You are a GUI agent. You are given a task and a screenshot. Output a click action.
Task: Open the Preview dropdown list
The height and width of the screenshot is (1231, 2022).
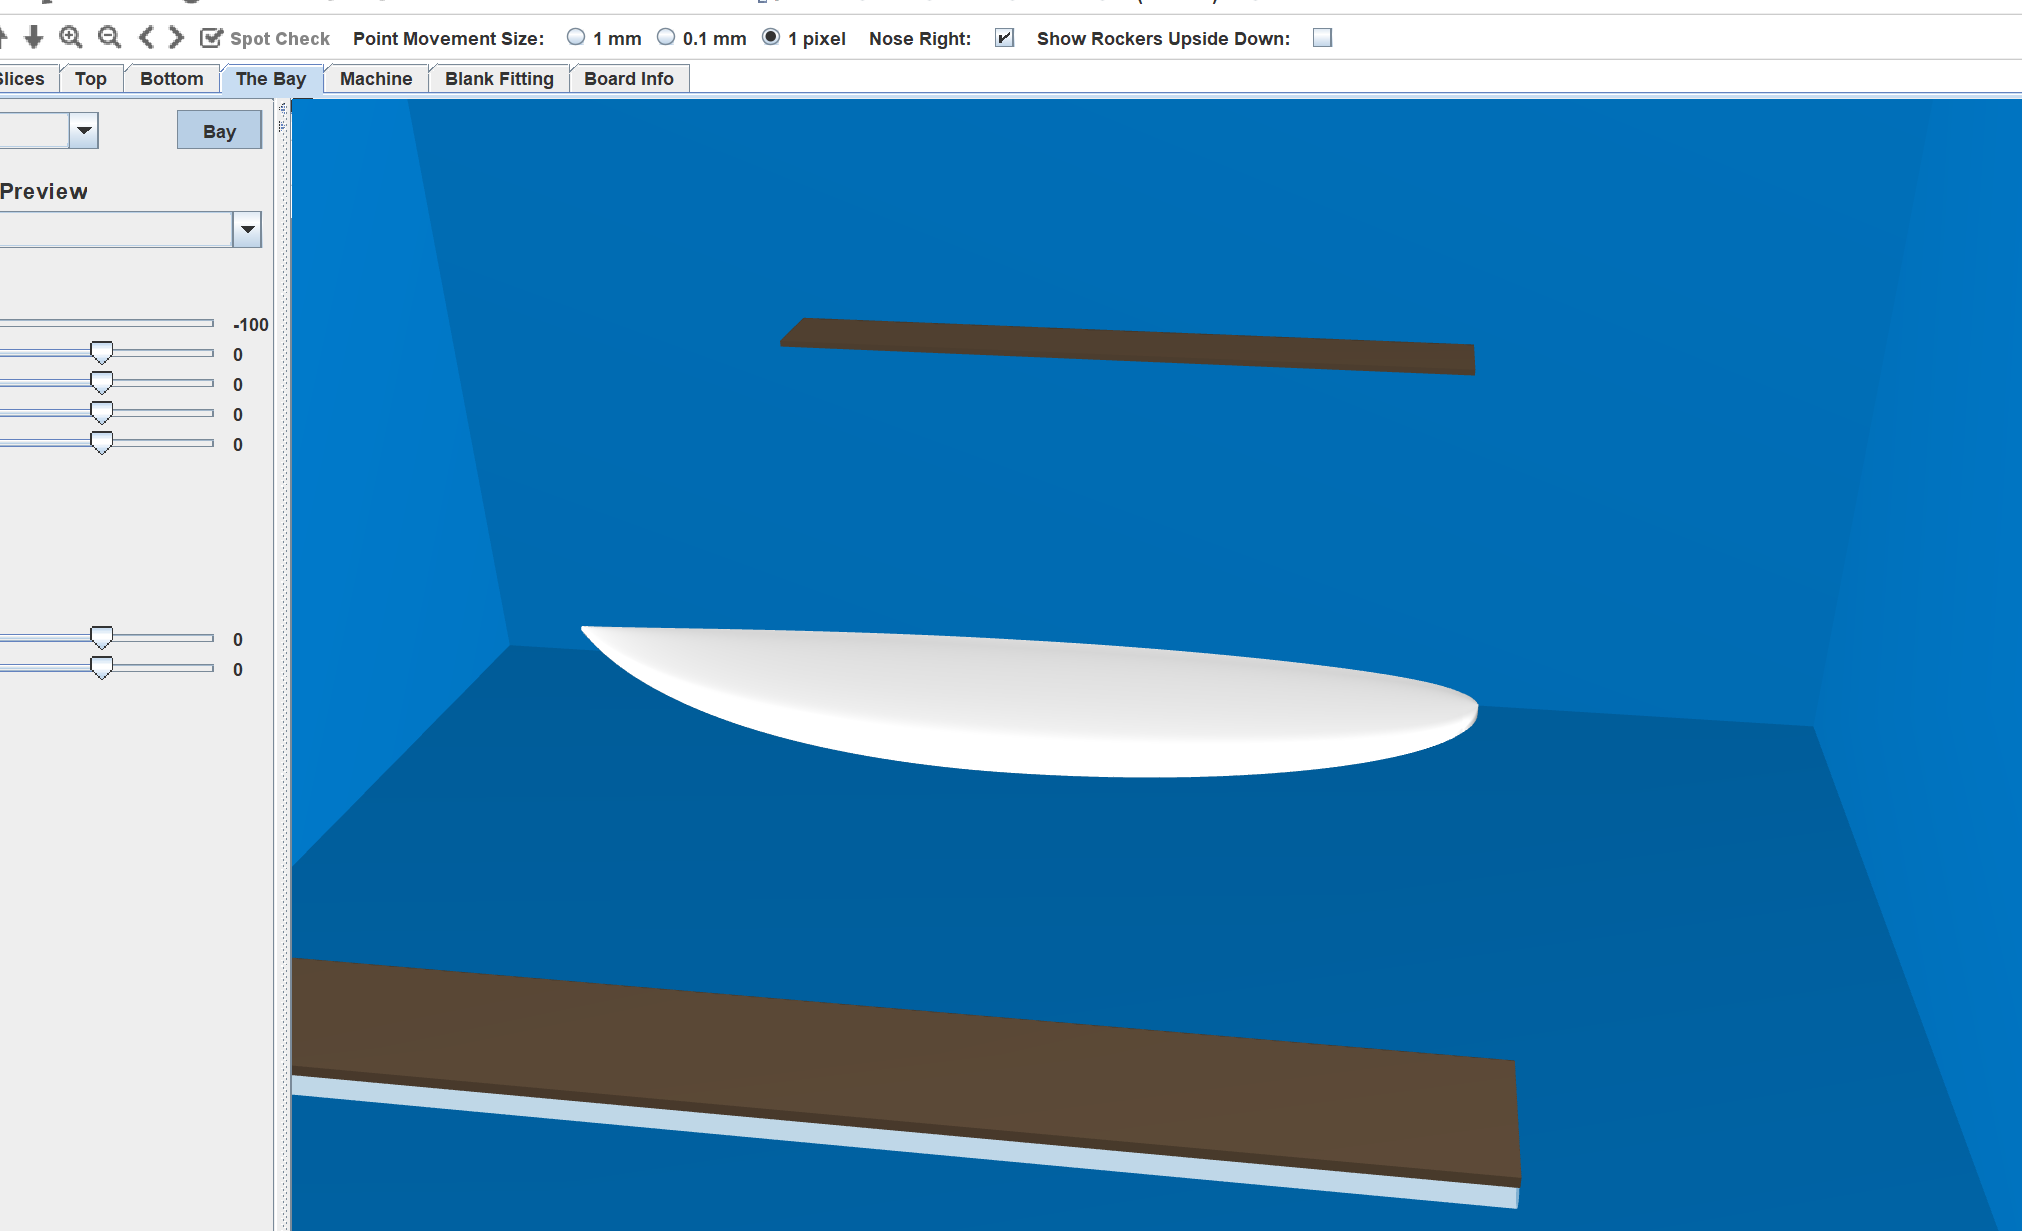coord(246,229)
